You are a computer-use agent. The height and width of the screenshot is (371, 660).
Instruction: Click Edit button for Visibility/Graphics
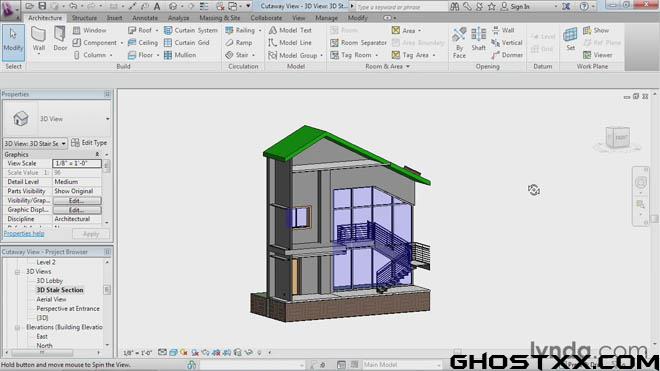coord(77,201)
